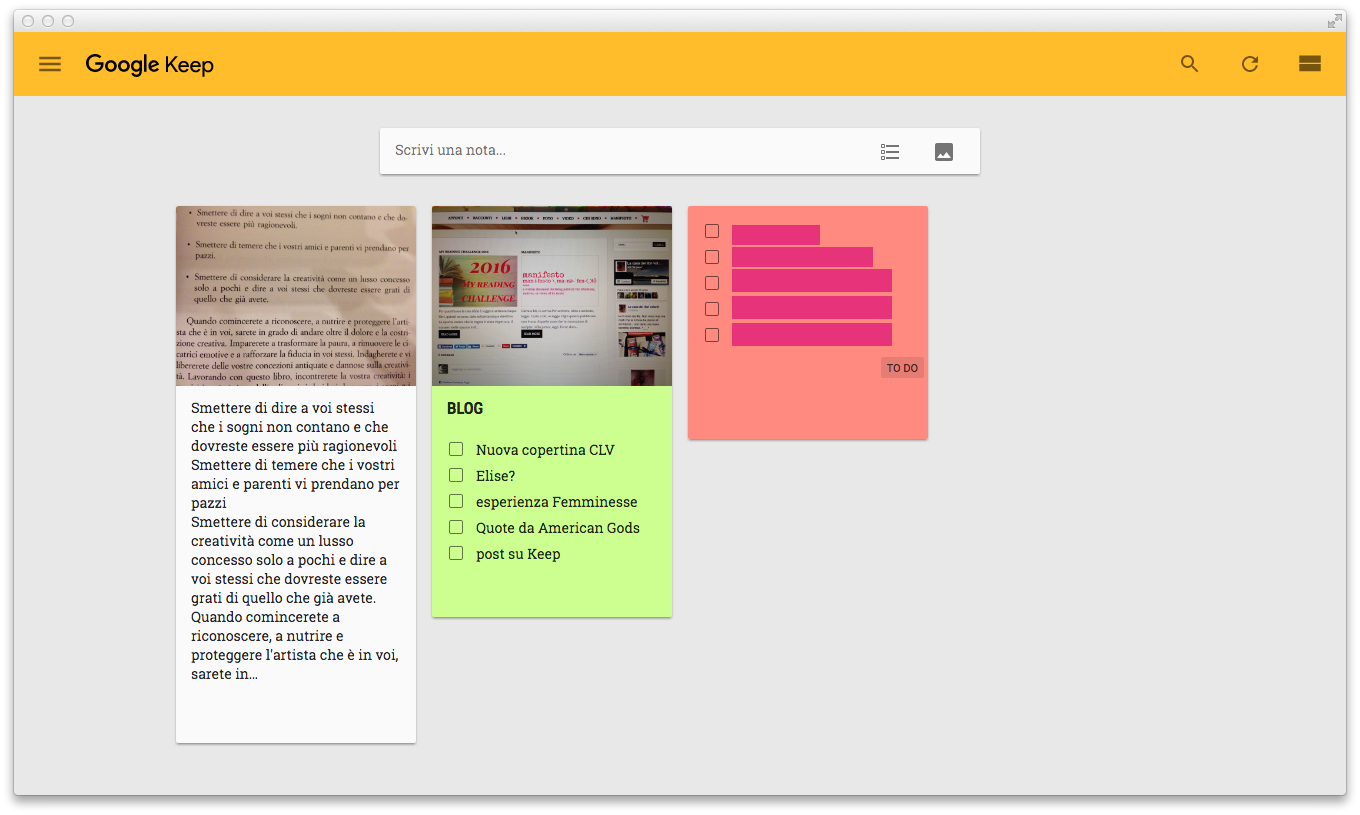Tick the 'Elise?' checkbox
The image size is (1360, 815).
(456, 475)
